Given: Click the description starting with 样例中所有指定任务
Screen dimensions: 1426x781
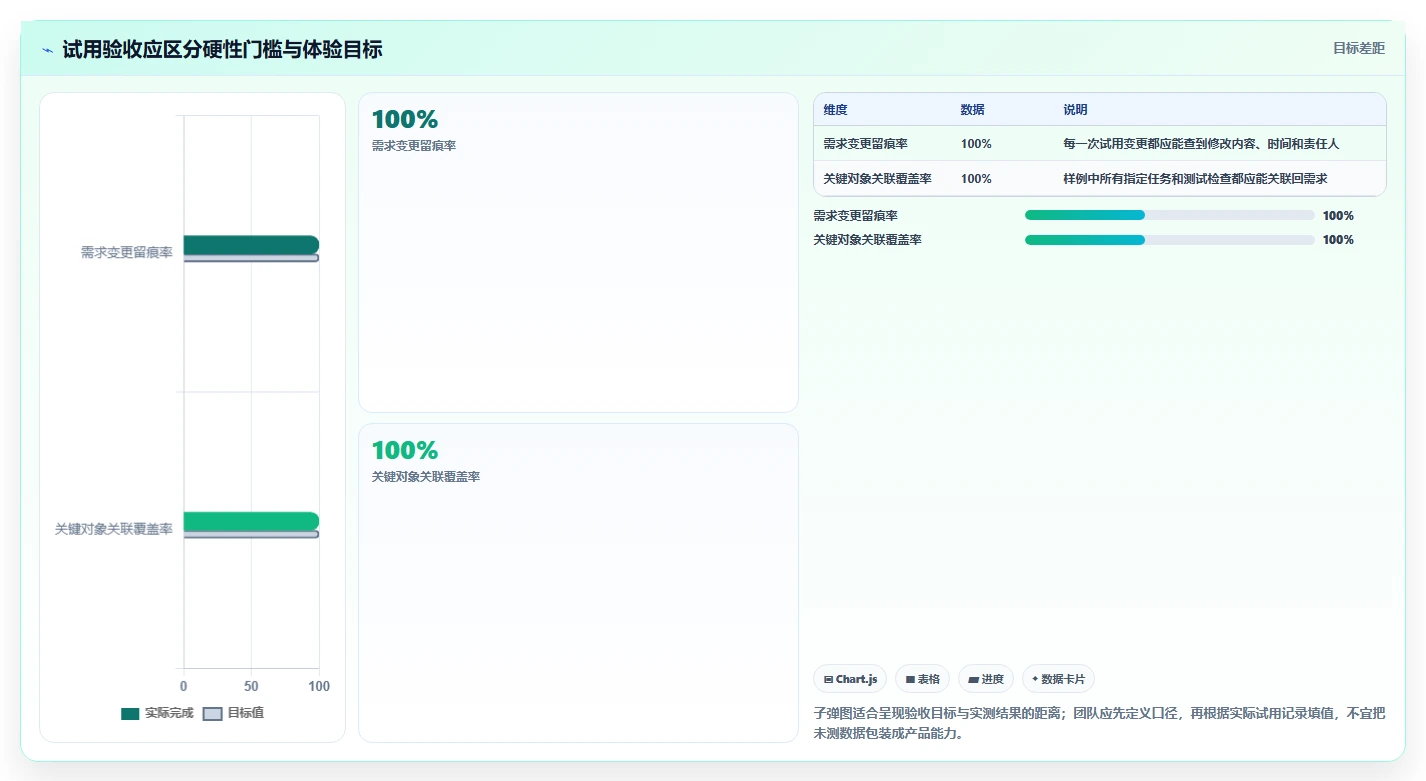Looking at the screenshot, I should 1195,179.
